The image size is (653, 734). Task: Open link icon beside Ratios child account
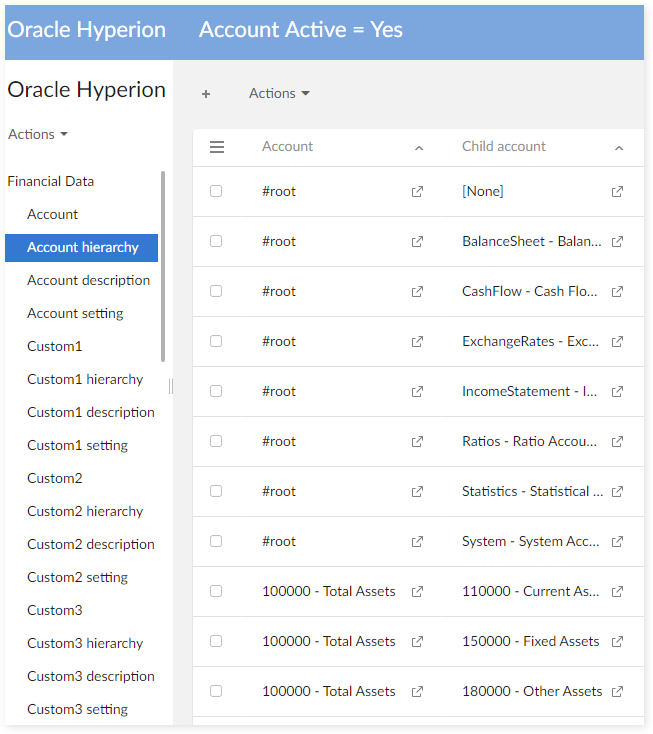tap(618, 441)
